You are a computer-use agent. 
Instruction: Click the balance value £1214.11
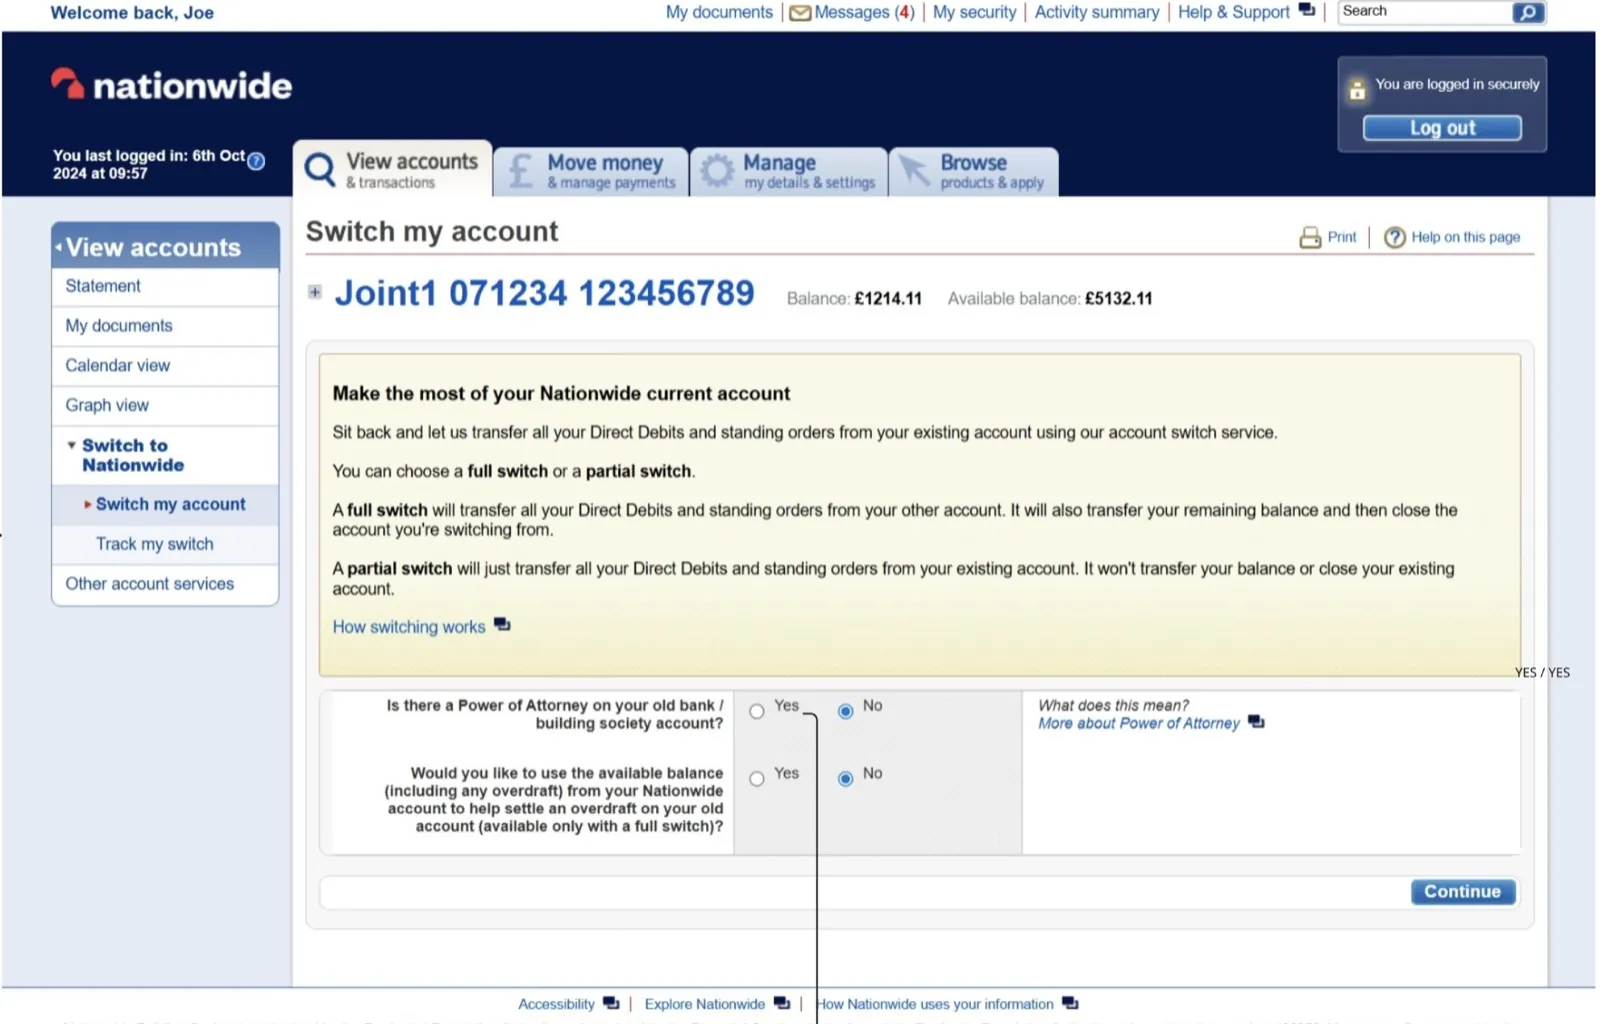pyautogui.click(x=888, y=299)
